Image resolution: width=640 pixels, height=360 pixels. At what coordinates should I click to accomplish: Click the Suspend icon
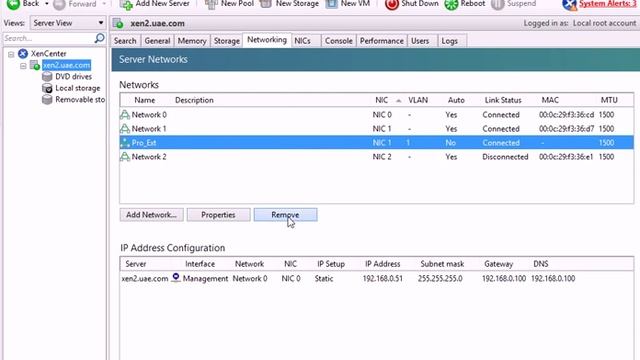click(498, 4)
